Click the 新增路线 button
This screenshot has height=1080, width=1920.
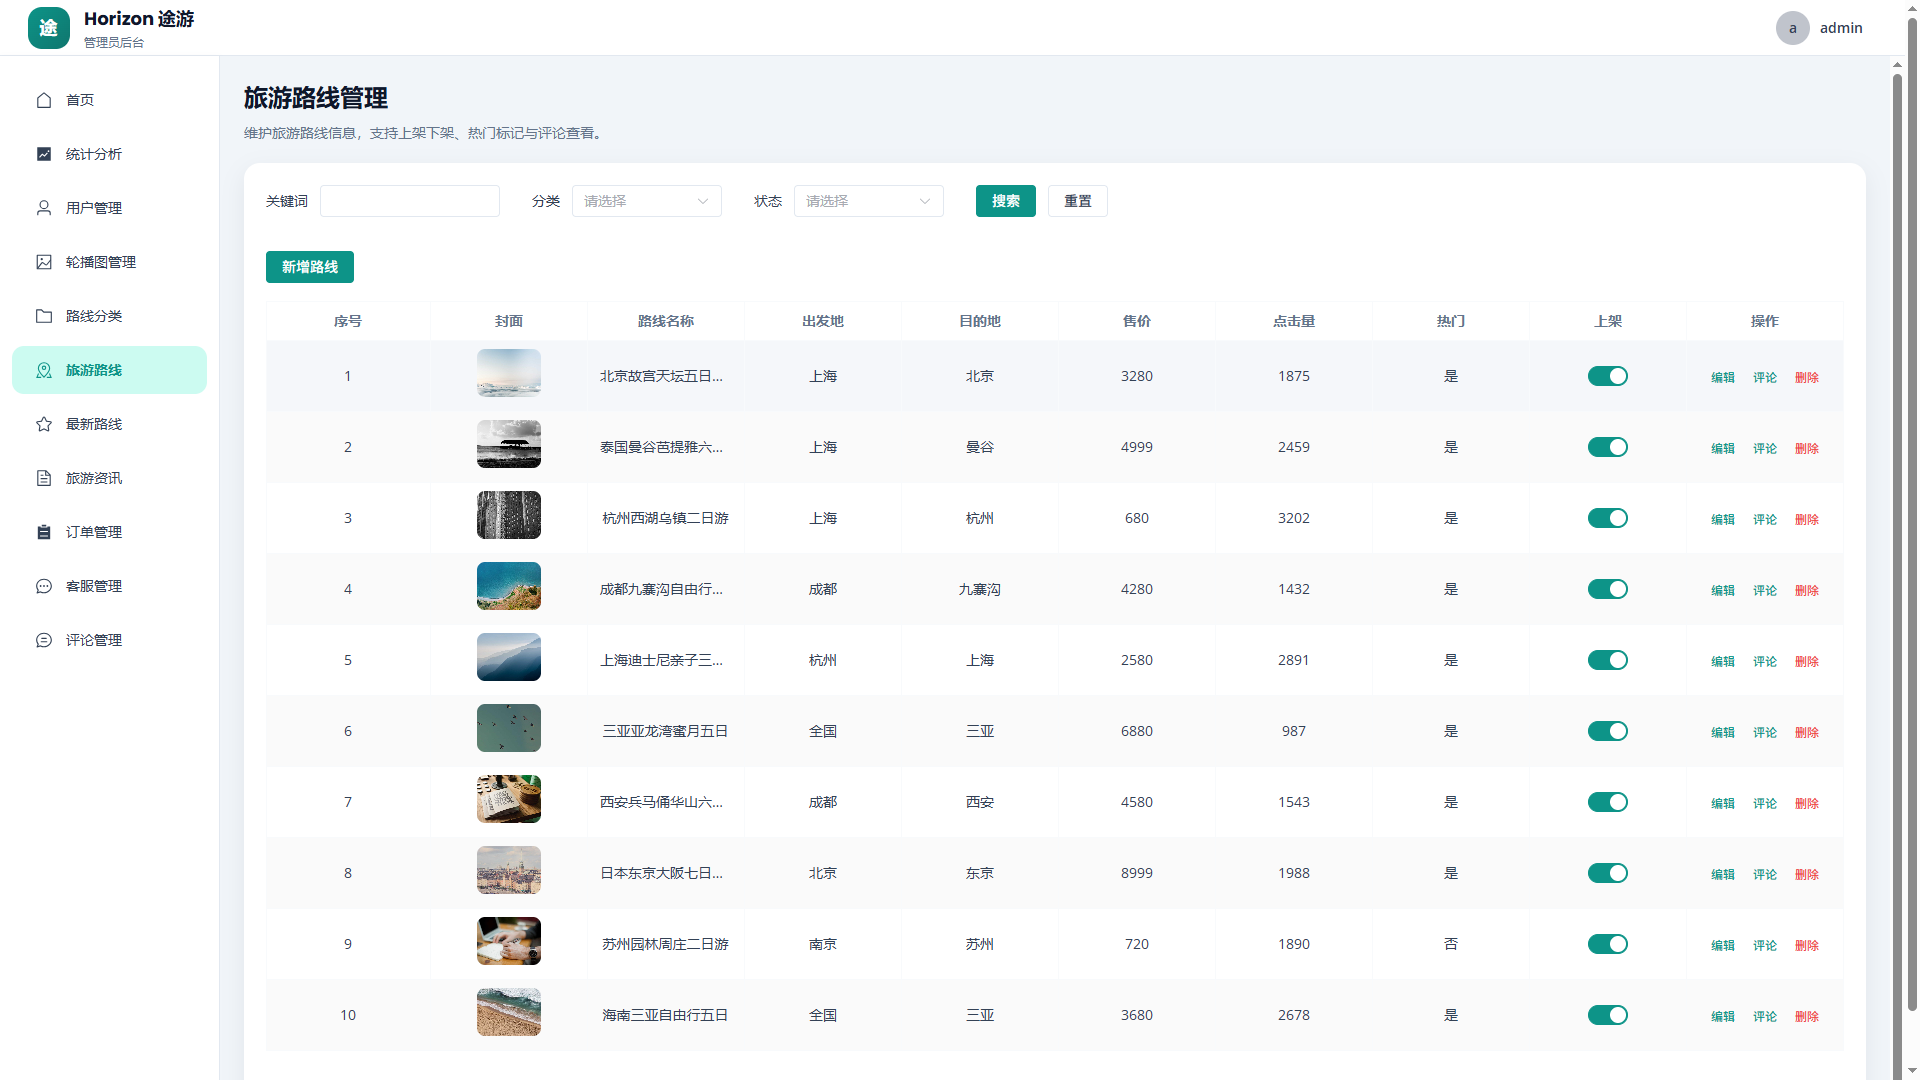pyautogui.click(x=310, y=267)
